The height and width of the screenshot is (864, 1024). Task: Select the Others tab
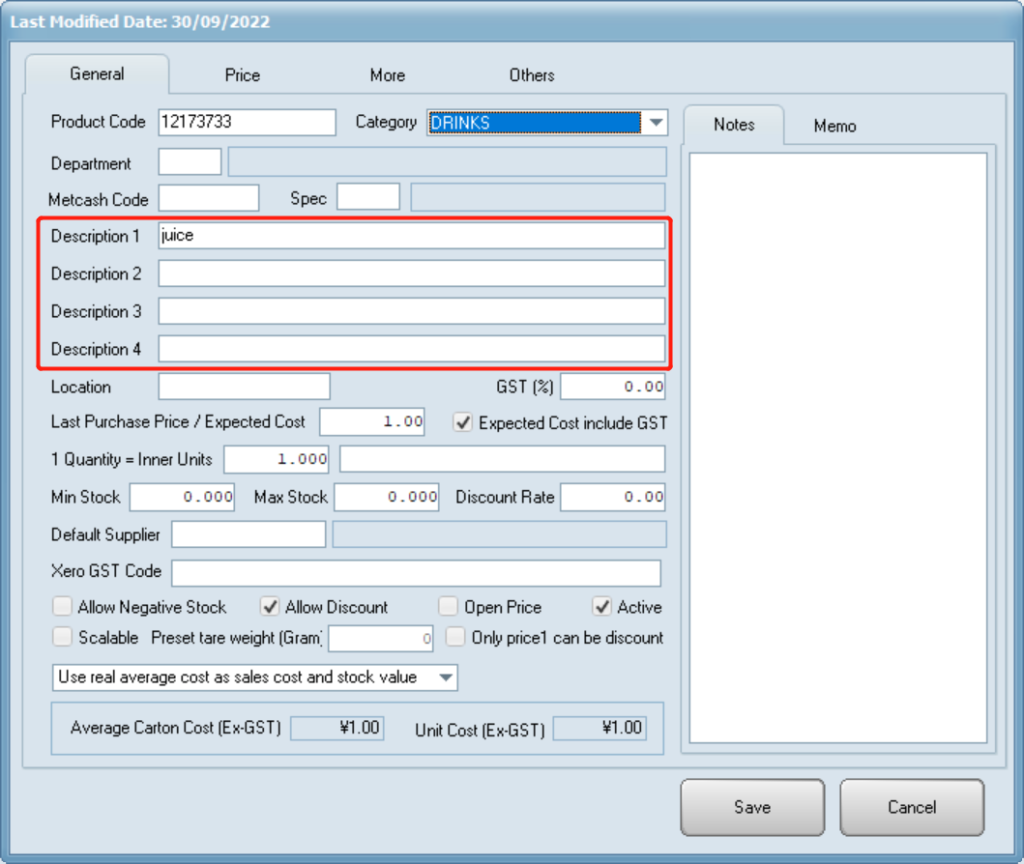[531, 75]
